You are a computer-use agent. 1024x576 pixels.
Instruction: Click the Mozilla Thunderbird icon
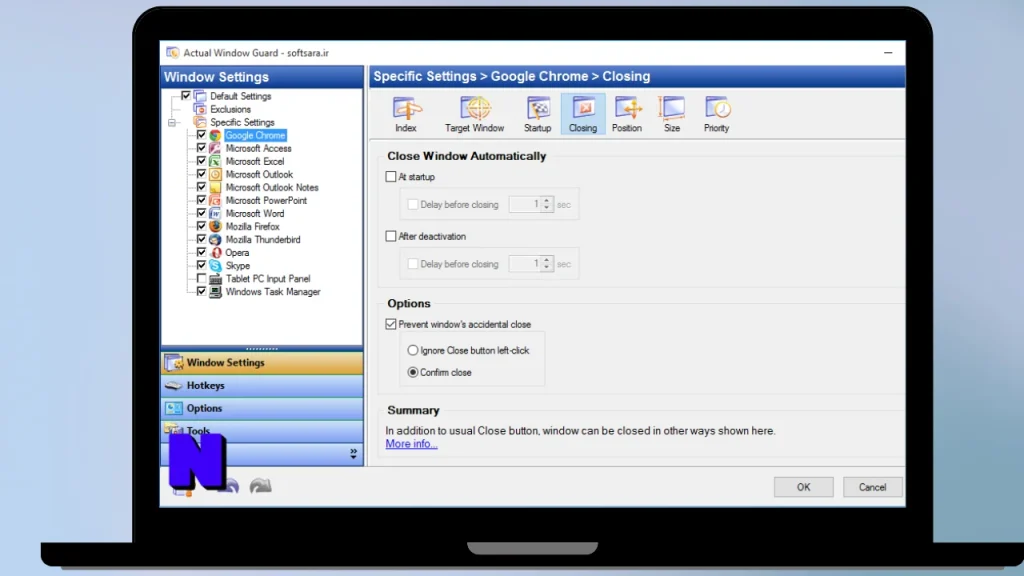pos(215,240)
